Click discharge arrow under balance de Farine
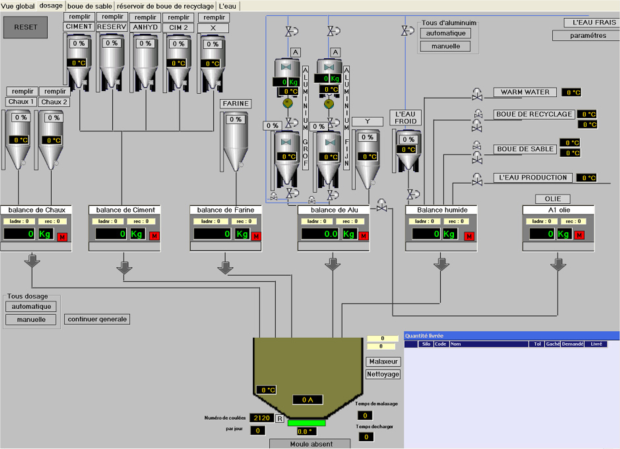Screen dimensions: 620x449 [x=225, y=268]
